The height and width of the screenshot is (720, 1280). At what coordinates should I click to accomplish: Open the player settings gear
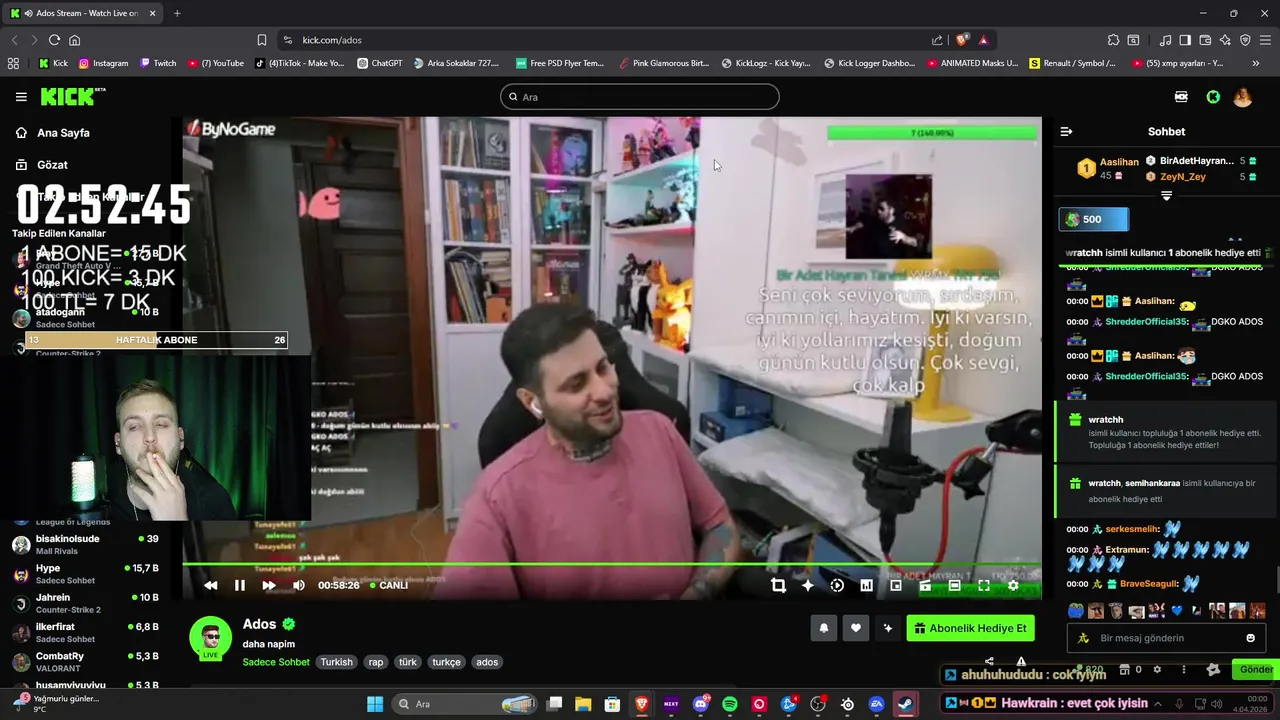(x=1013, y=585)
